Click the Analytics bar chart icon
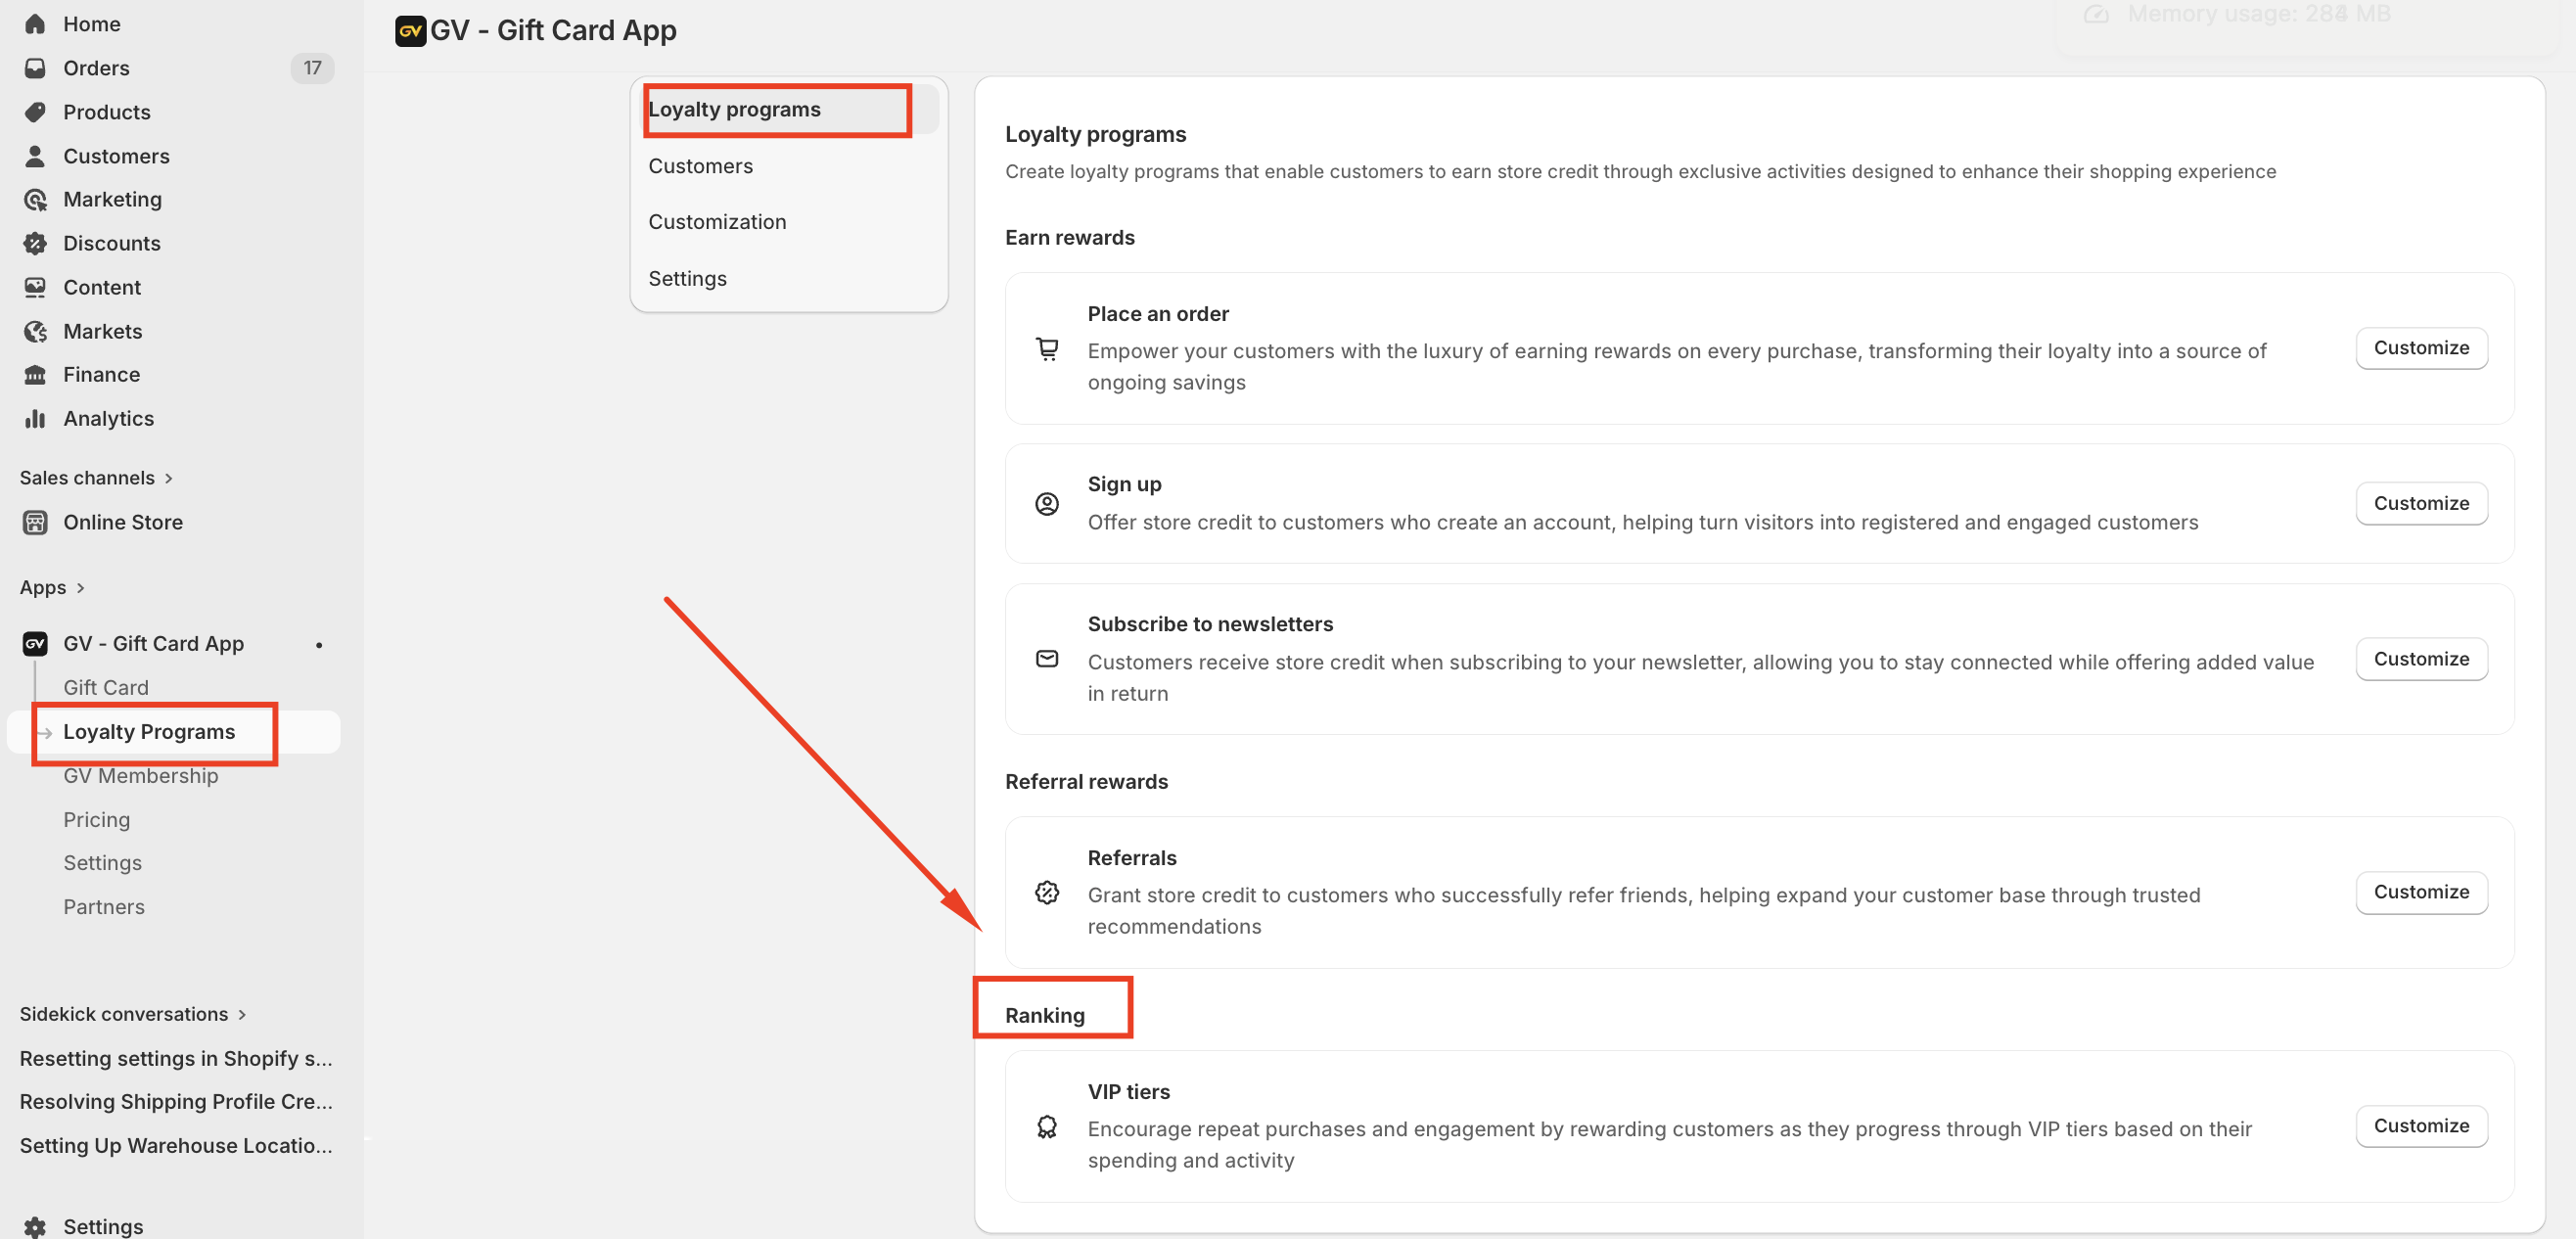This screenshot has width=2576, height=1239. tap(35, 419)
